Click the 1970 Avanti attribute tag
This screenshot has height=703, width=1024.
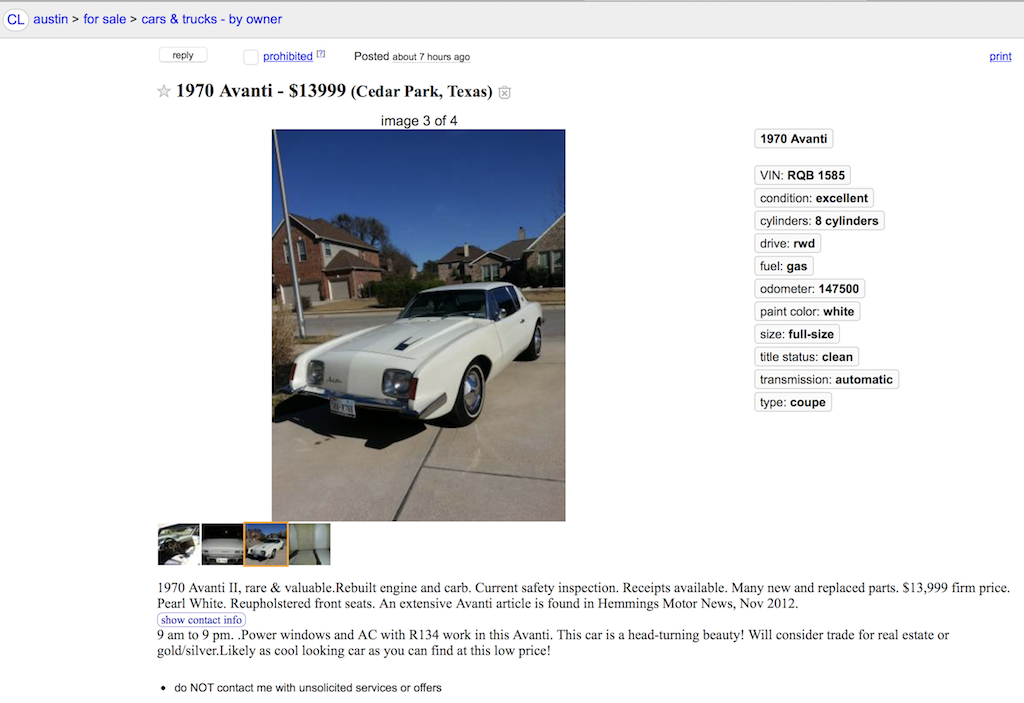(793, 139)
